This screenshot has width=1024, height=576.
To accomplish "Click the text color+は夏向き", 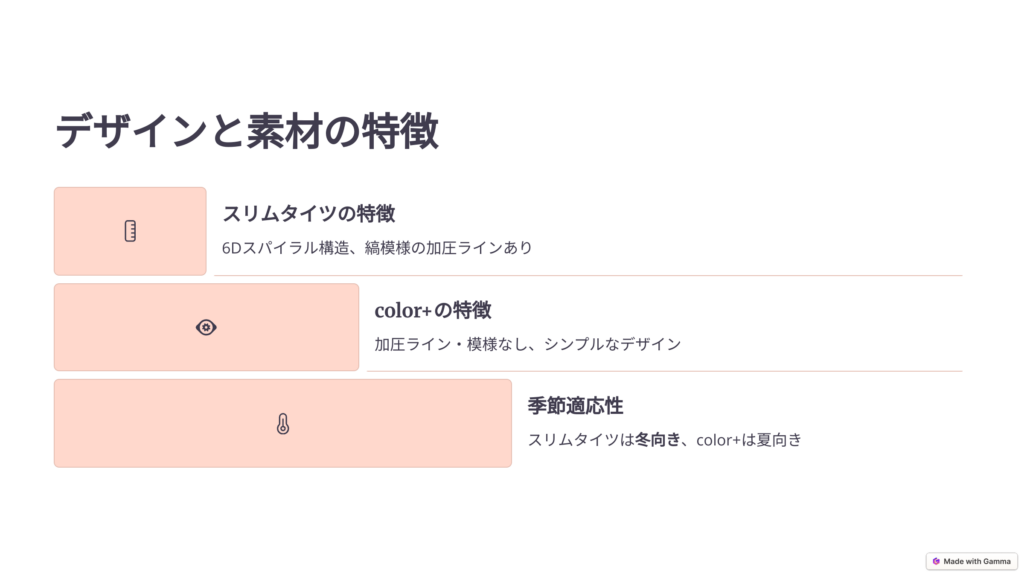I will 749,440.
